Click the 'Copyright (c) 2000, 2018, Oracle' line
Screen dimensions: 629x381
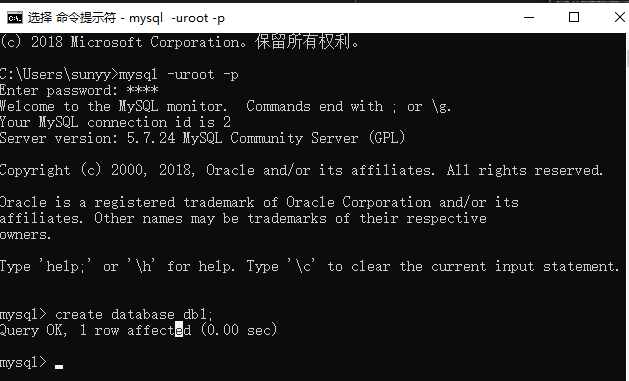tap(127, 170)
